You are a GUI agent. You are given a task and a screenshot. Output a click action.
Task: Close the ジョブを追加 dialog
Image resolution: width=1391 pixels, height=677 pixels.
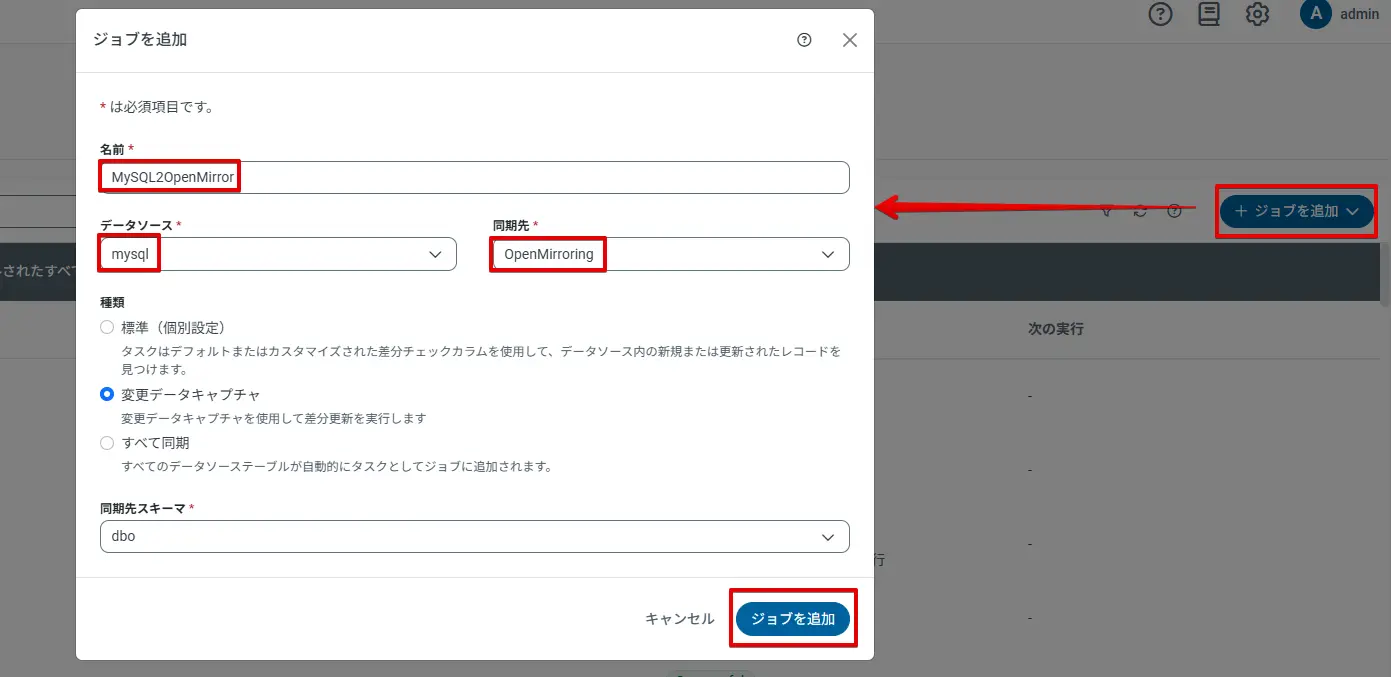(850, 40)
